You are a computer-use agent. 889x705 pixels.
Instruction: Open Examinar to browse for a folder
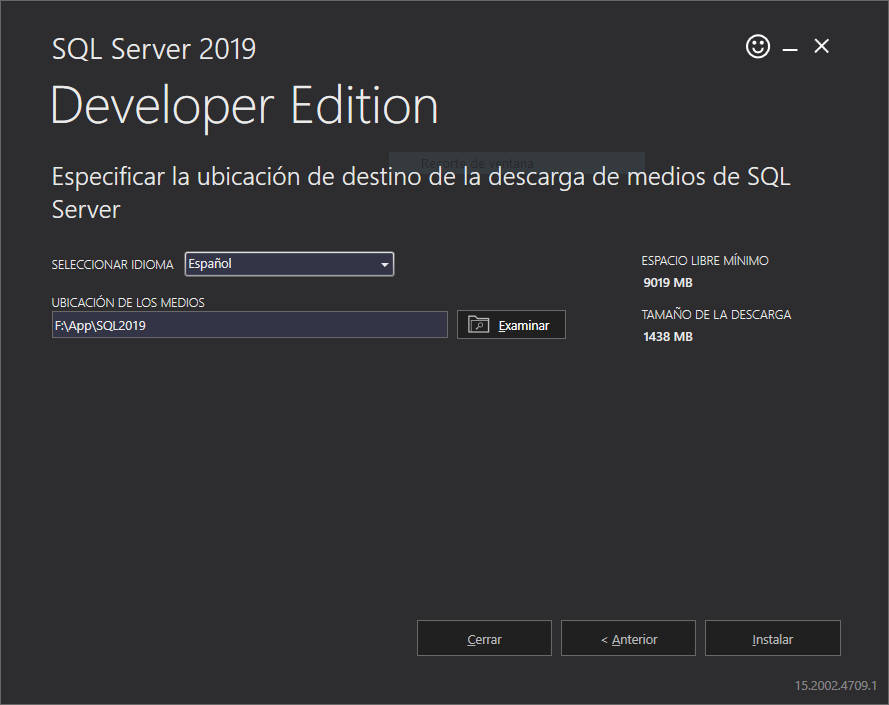click(511, 324)
